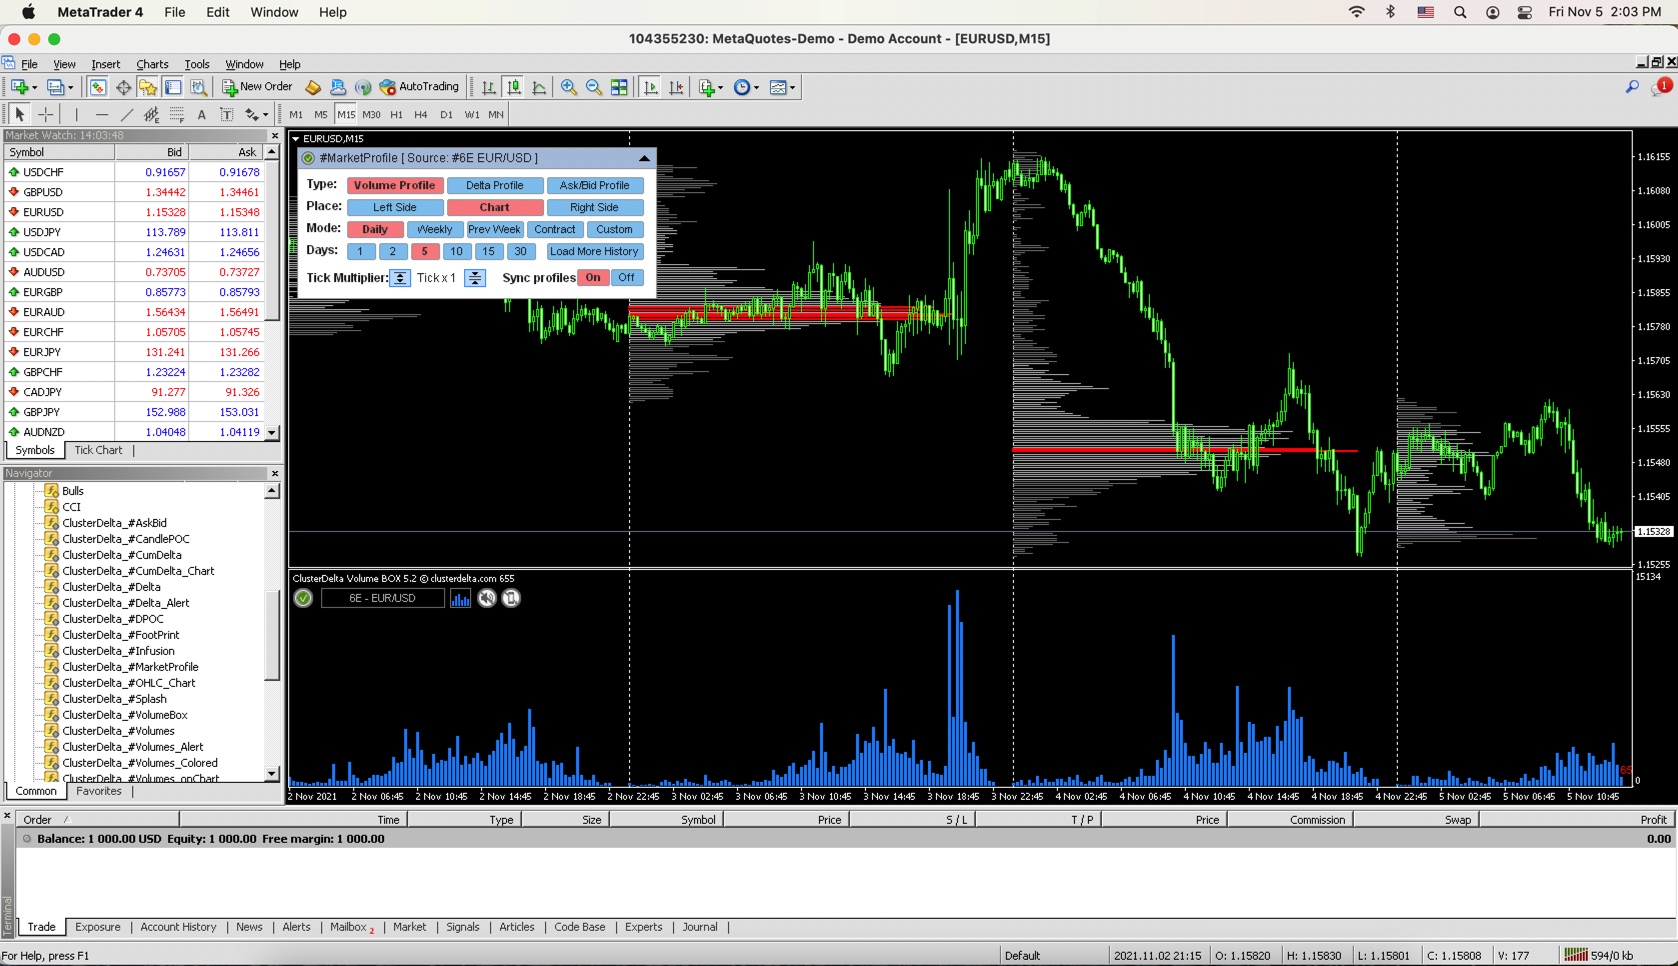Click the Tile Windows icon
Image resolution: width=1678 pixels, height=966 pixels.
coord(619,88)
